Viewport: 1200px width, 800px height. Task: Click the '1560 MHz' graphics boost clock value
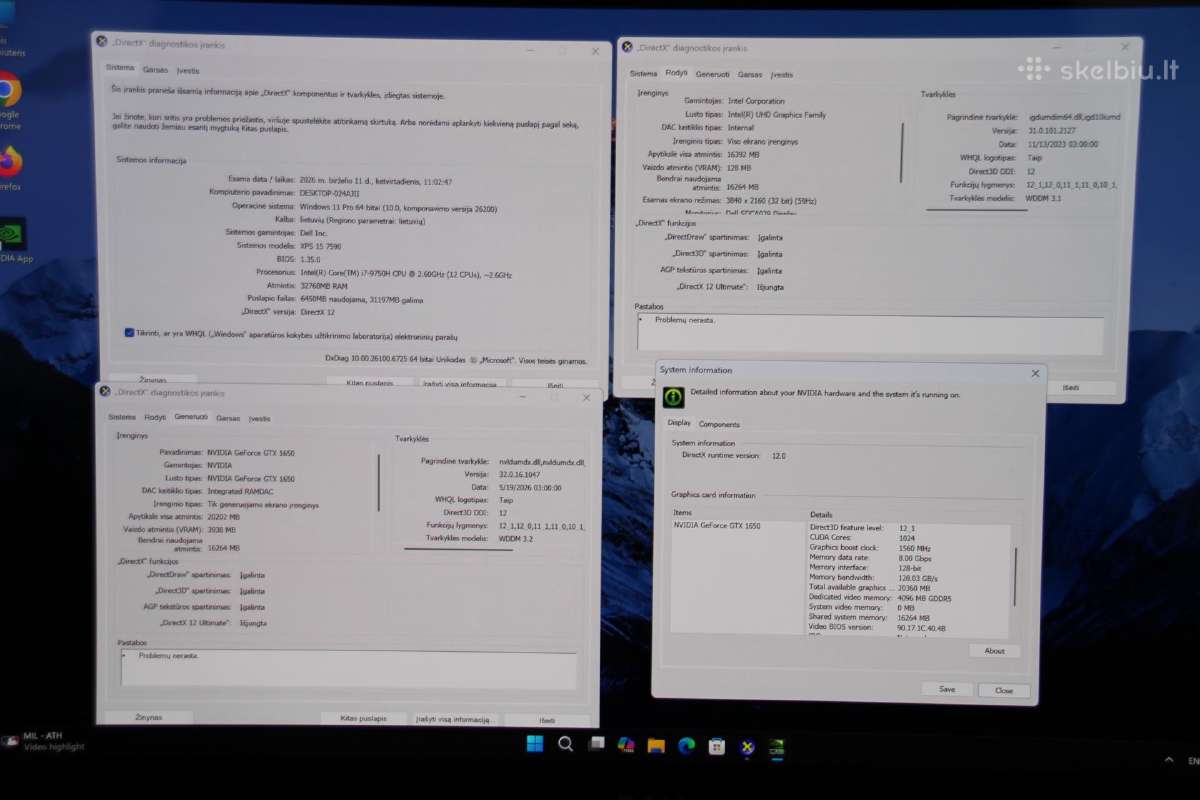pyautogui.click(x=915, y=547)
